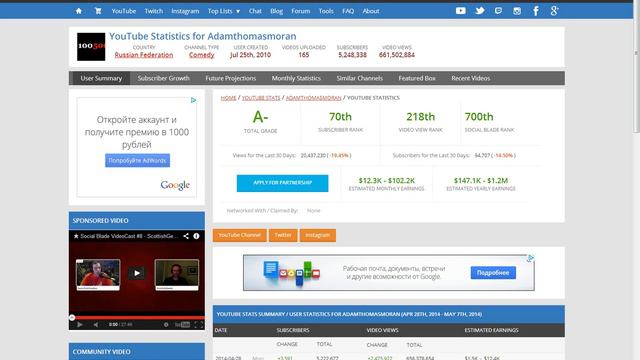
Task: Click the 70th subscriber rank value
Action: [340, 117]
